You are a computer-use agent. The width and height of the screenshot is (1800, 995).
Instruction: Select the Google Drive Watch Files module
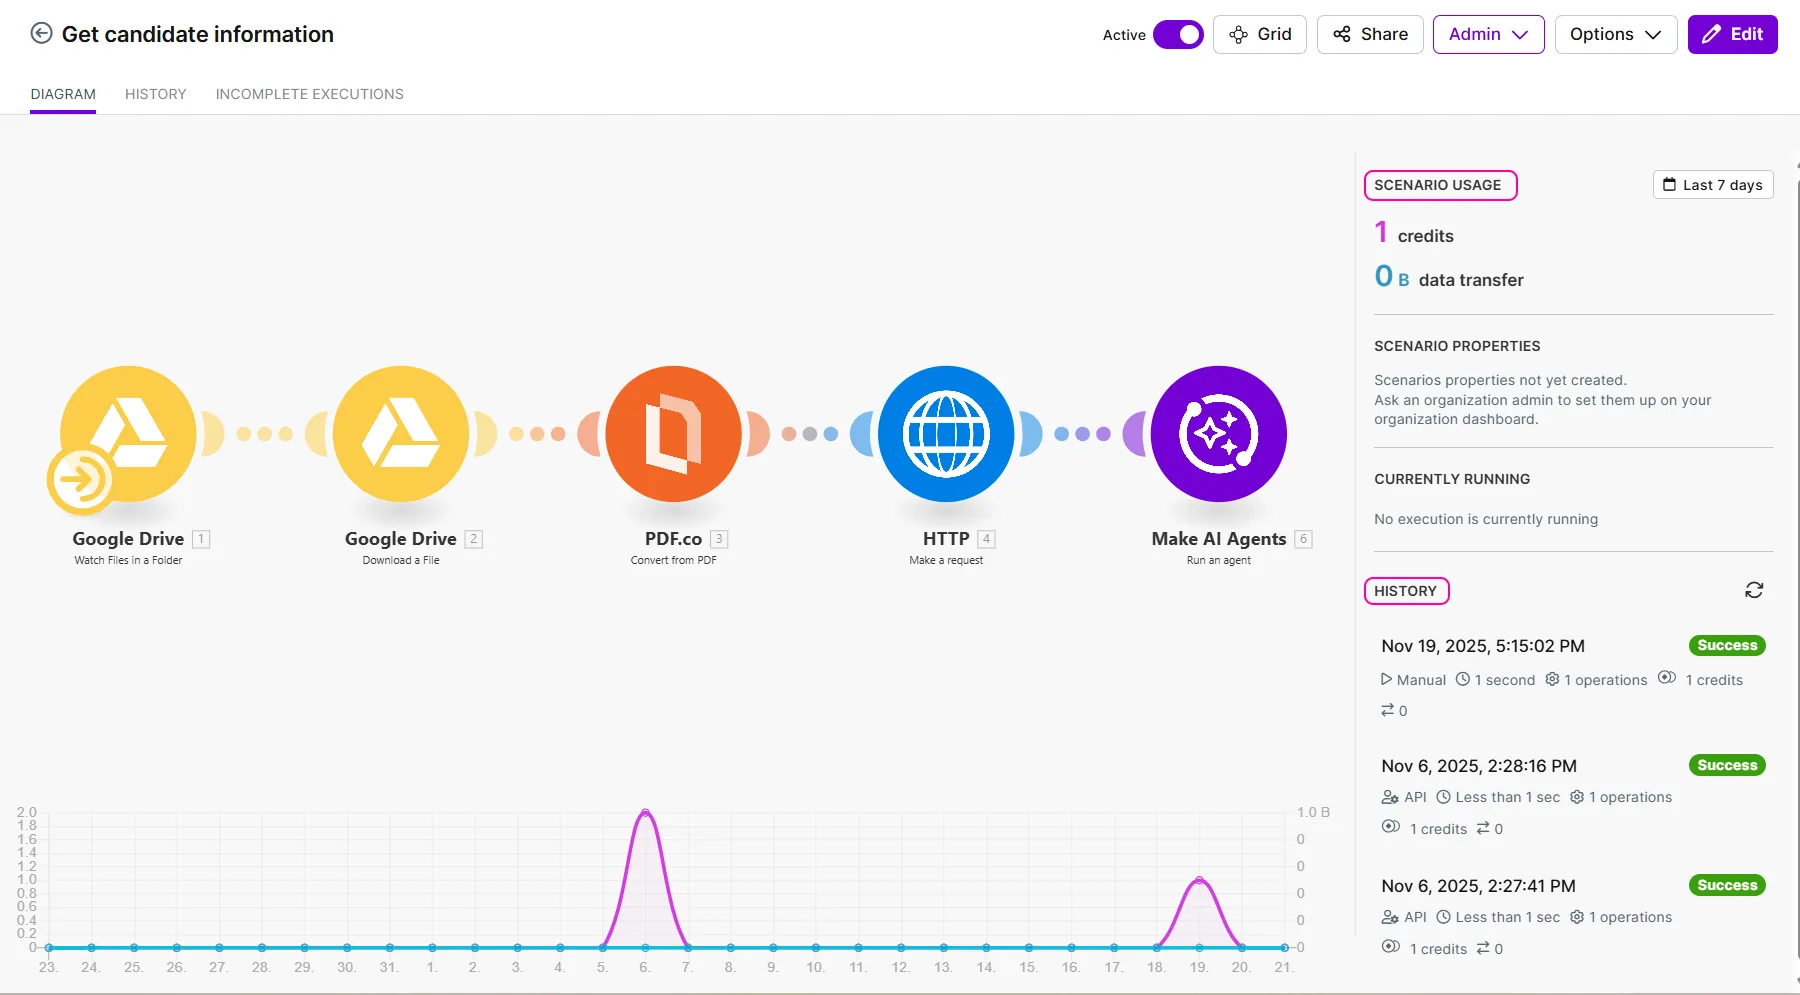[x=128, y=434]
